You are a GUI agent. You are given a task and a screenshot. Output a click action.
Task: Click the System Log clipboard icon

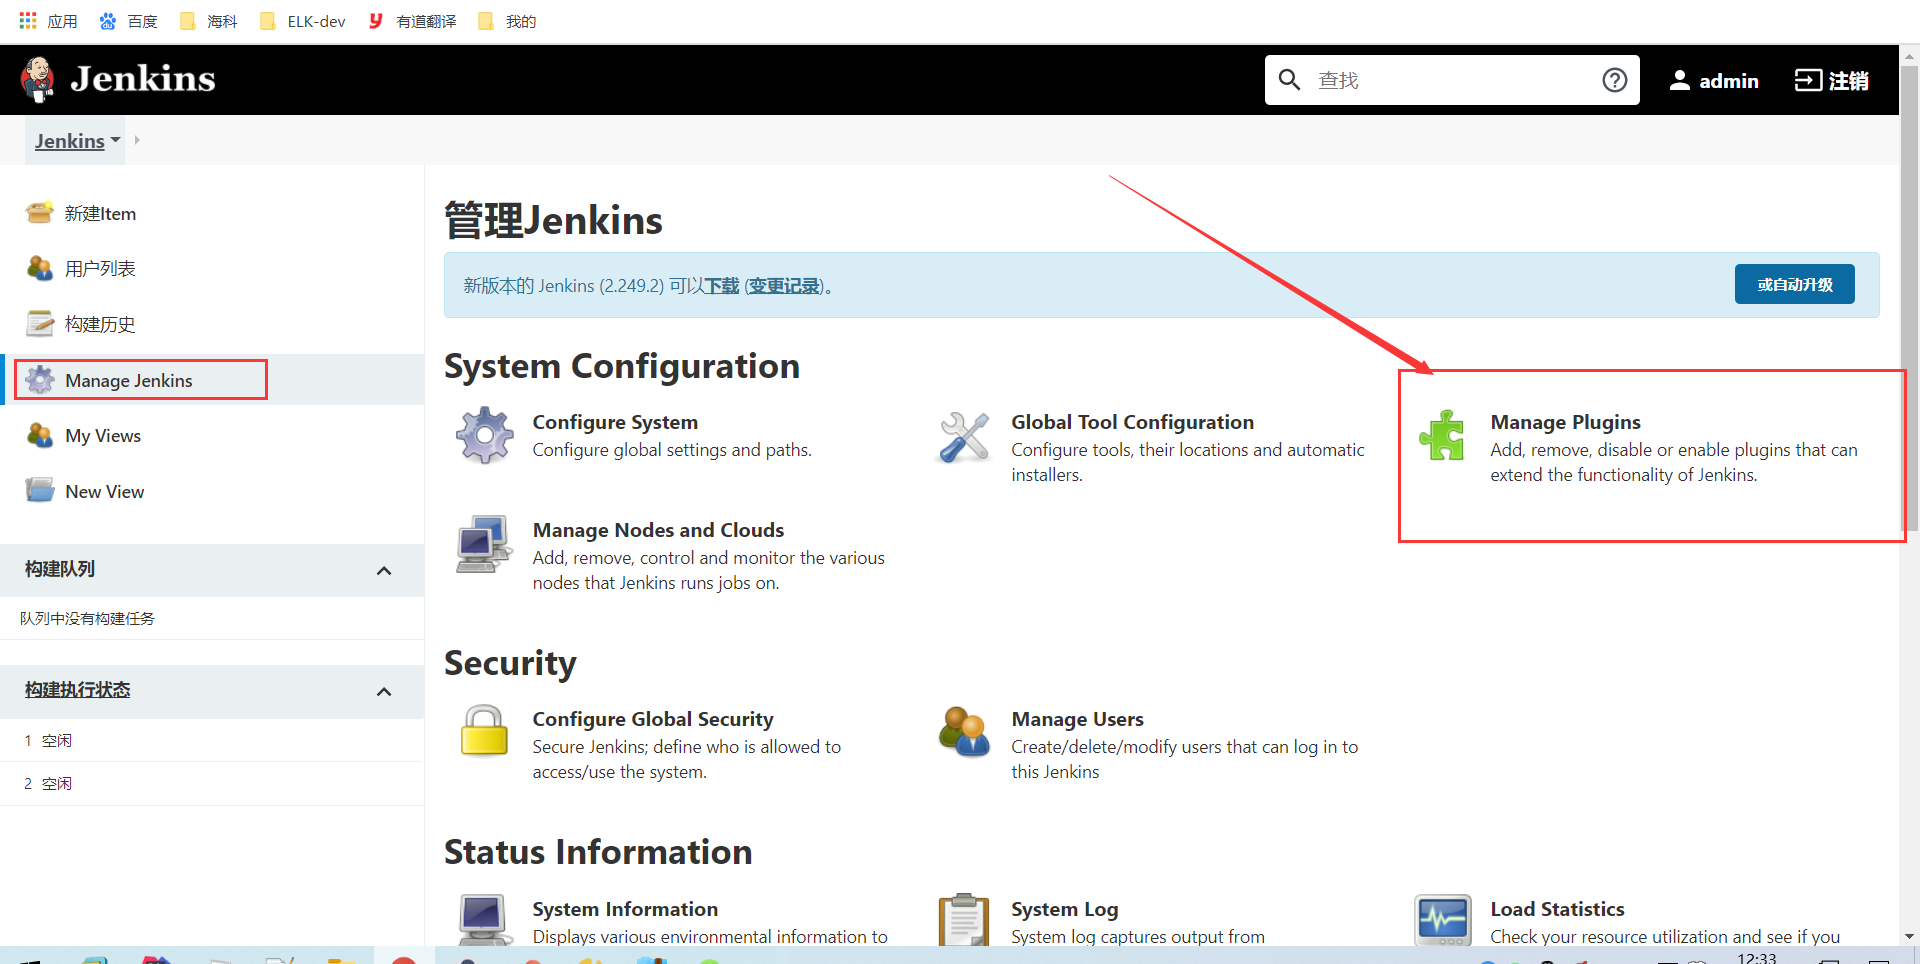coord(964,920)
